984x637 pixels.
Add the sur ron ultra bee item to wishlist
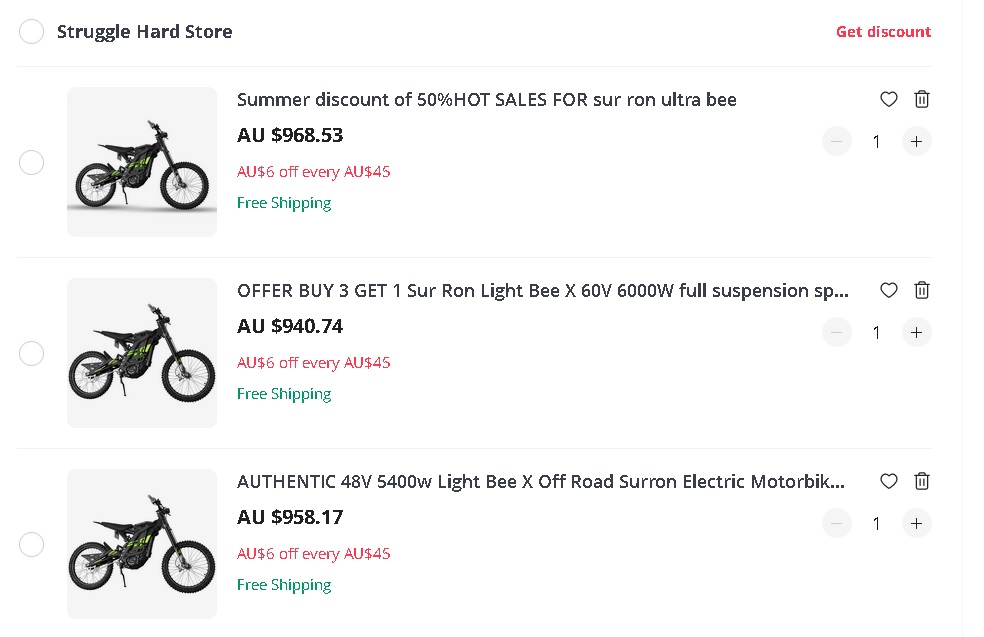click(888, 99)
